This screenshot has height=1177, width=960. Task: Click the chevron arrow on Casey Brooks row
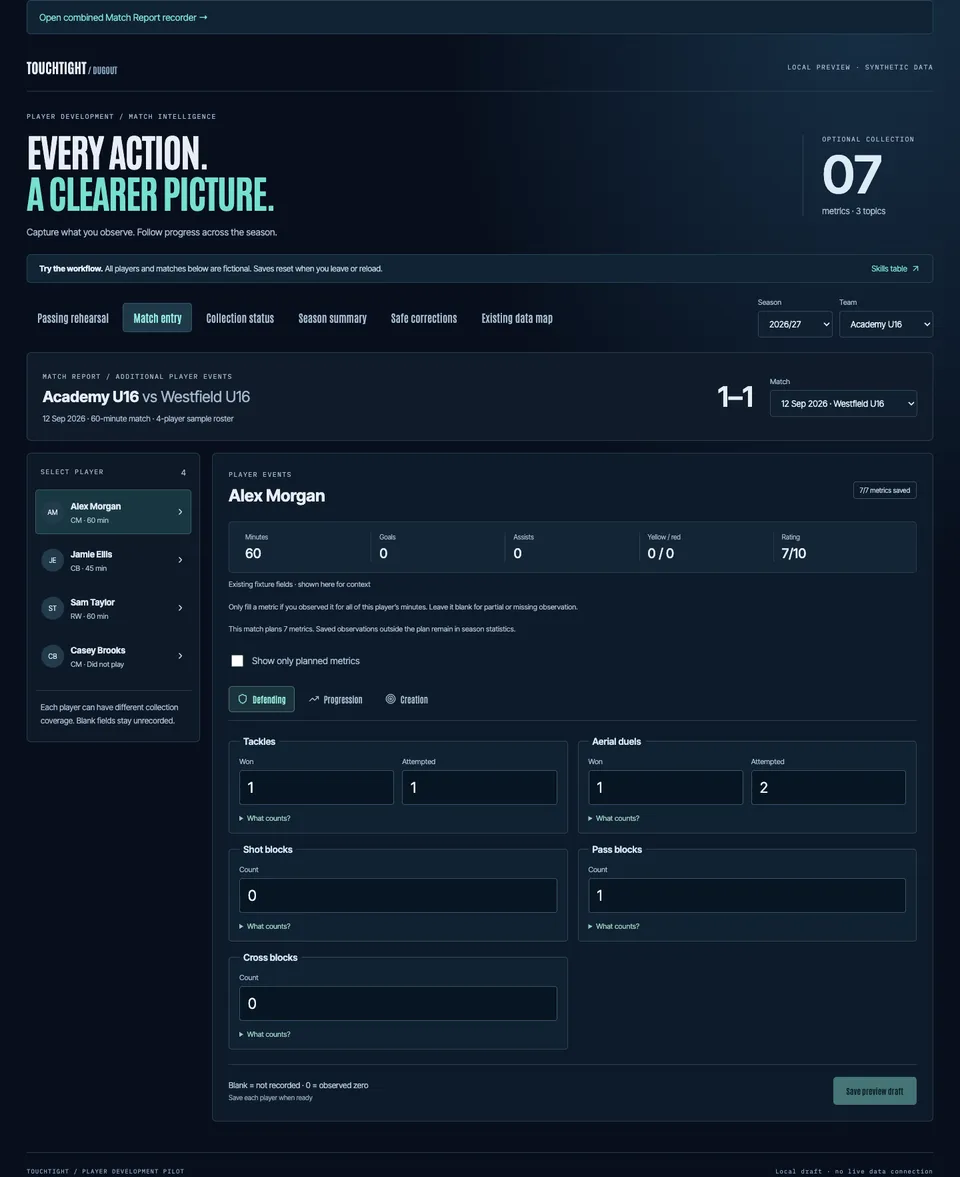180,656
